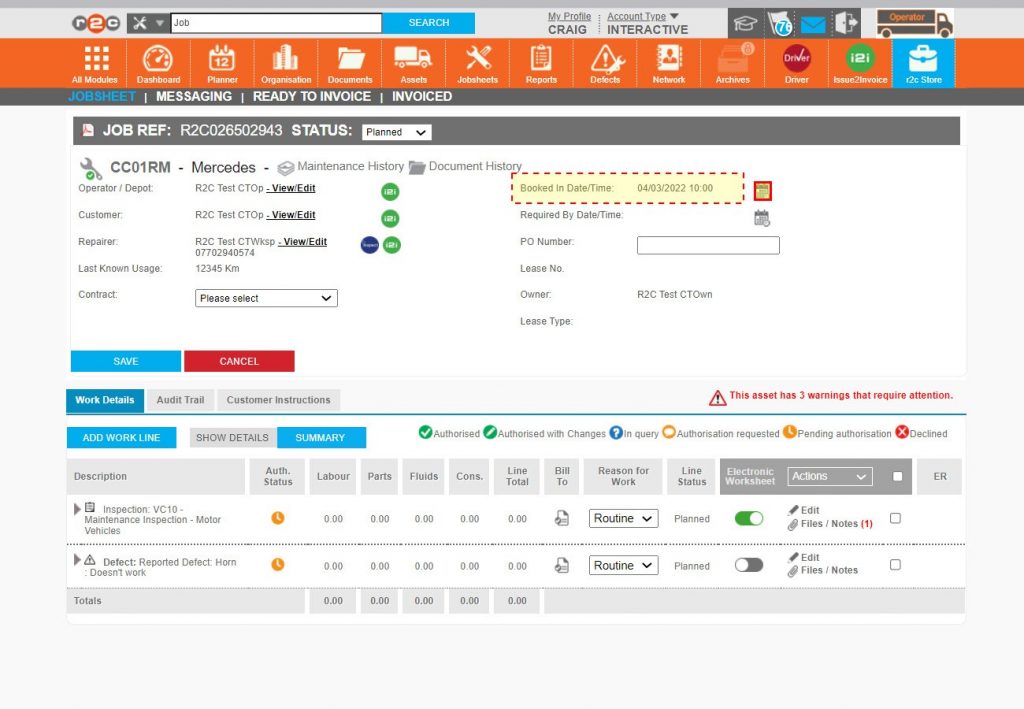Image resolution: width=1024 pixels, height=709 pixels.
Task: Open the Documents folder module
Action: point(350,64)
